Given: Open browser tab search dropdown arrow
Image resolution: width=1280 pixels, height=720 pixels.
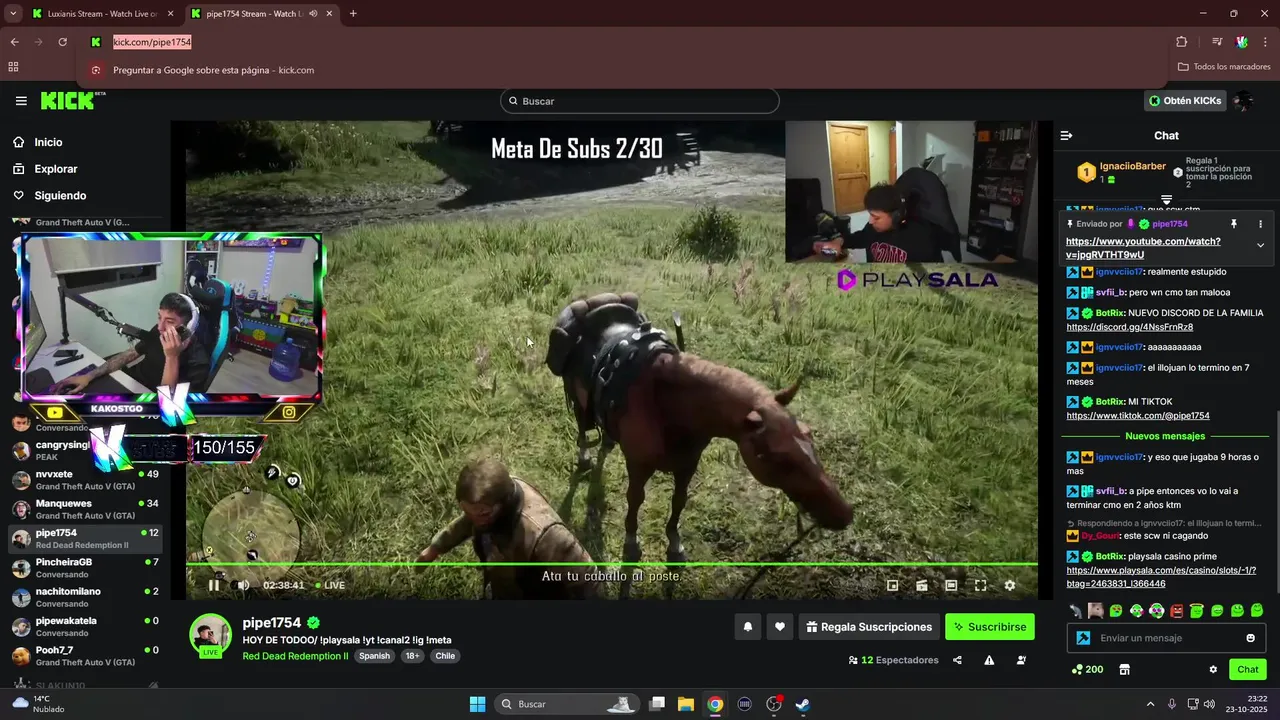Looking at the screenshot, I should tap(12, 14).
